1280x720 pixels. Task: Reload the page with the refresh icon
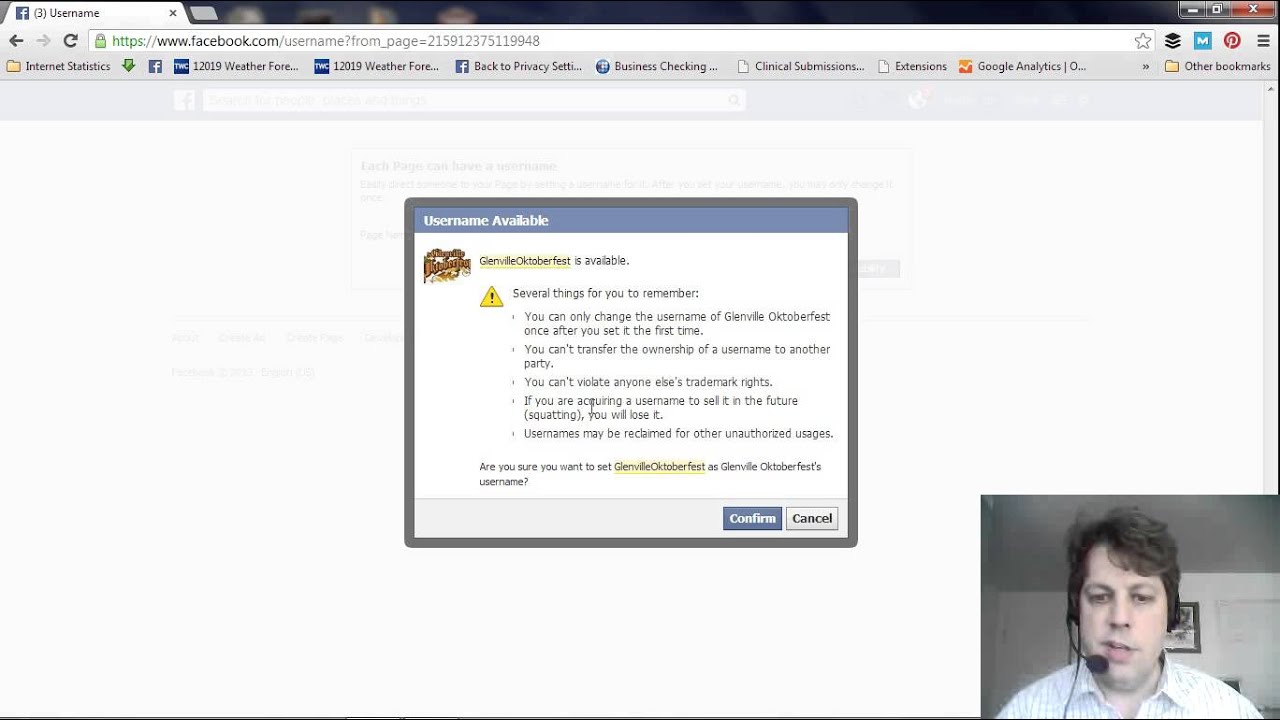coord(70,41)
